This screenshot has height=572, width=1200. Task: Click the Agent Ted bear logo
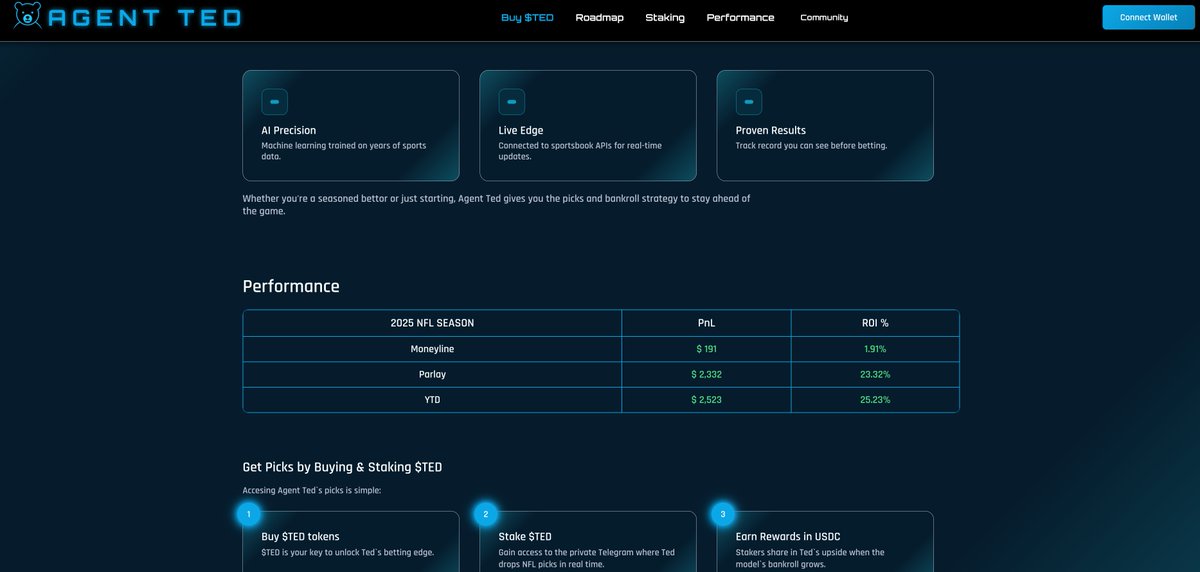[27, 16]
